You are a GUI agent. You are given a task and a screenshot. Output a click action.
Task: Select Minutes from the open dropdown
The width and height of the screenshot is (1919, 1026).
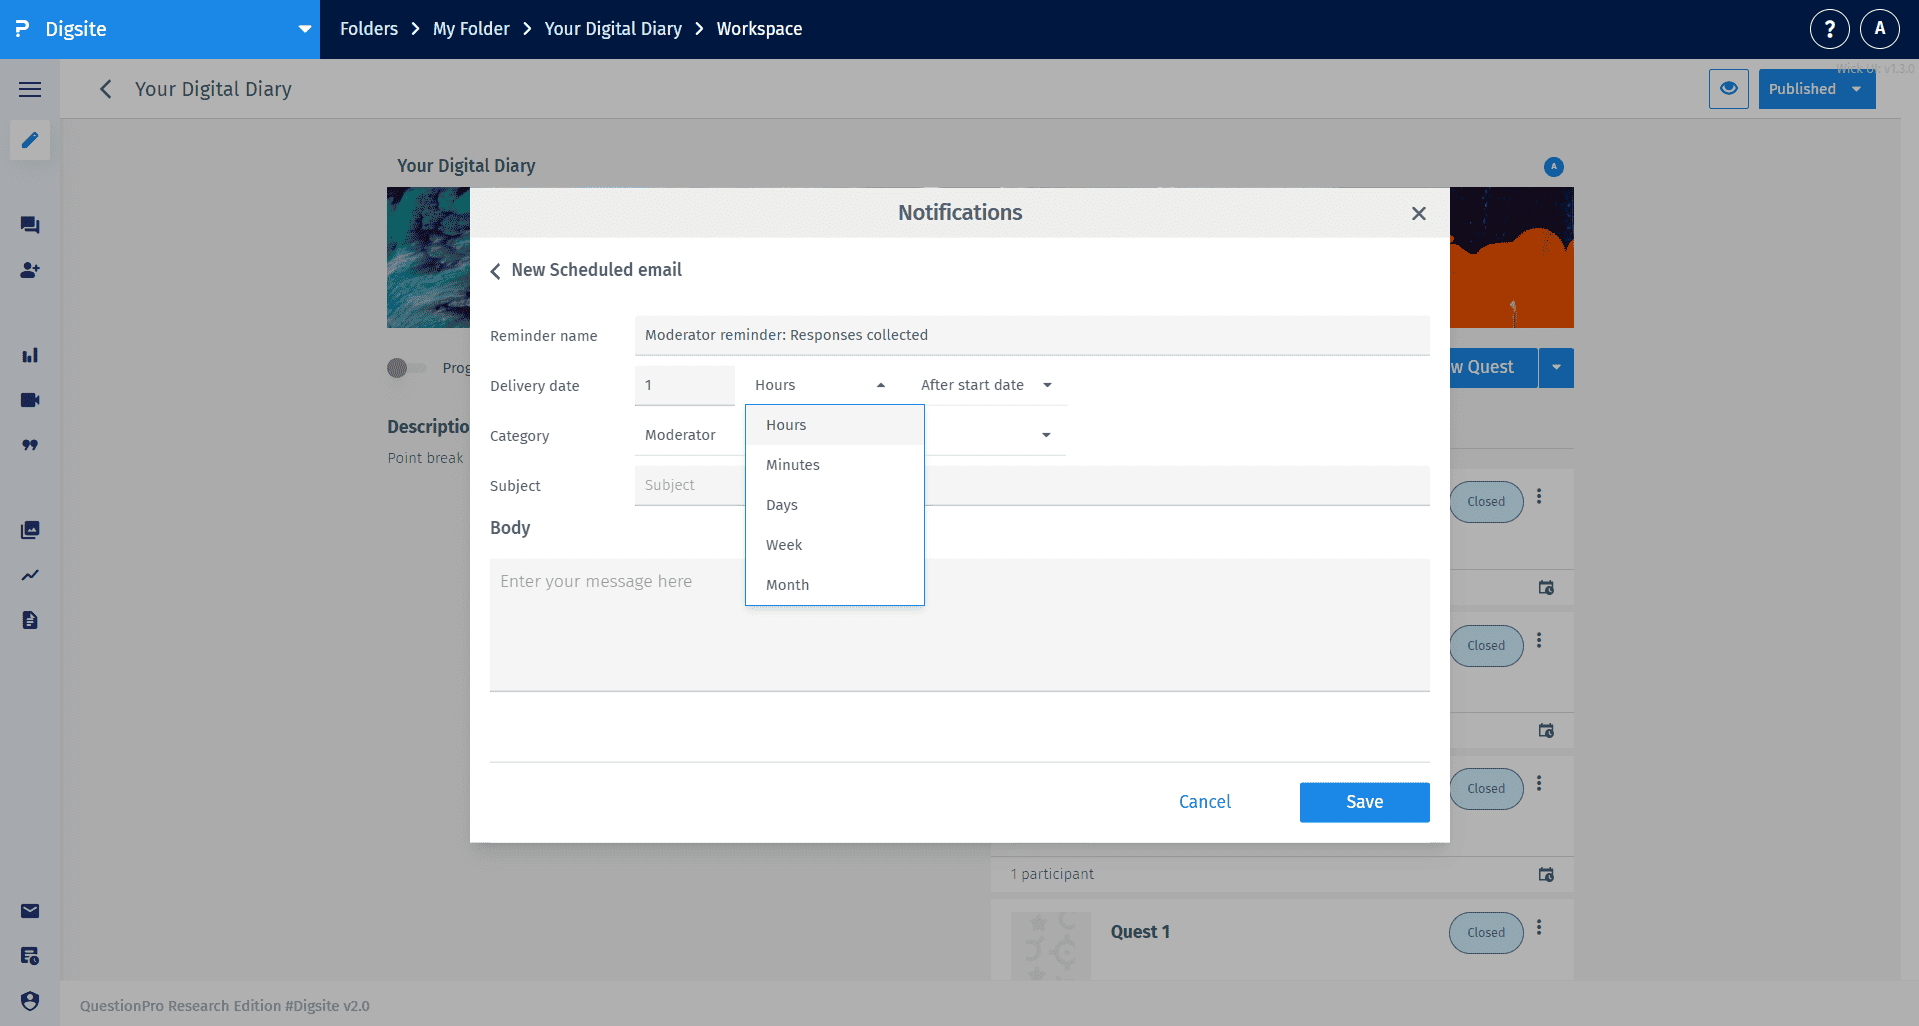pyautogui.click(x=792, y=464)
